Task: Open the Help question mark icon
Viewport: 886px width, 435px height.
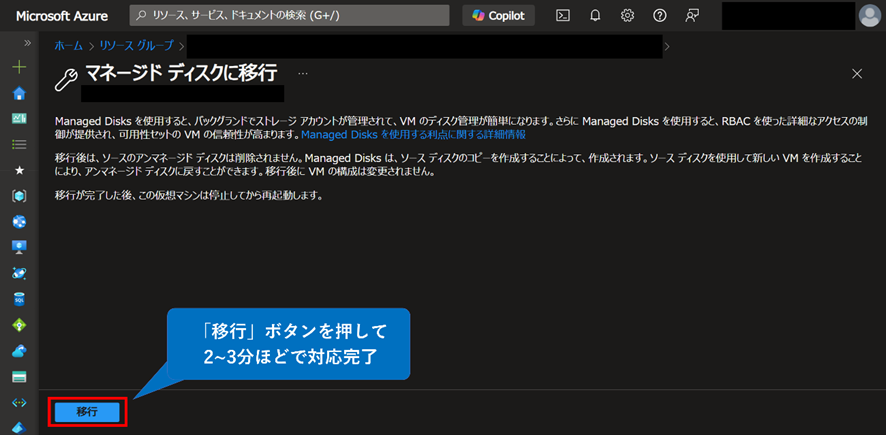Action: click(x=659, y=16)
